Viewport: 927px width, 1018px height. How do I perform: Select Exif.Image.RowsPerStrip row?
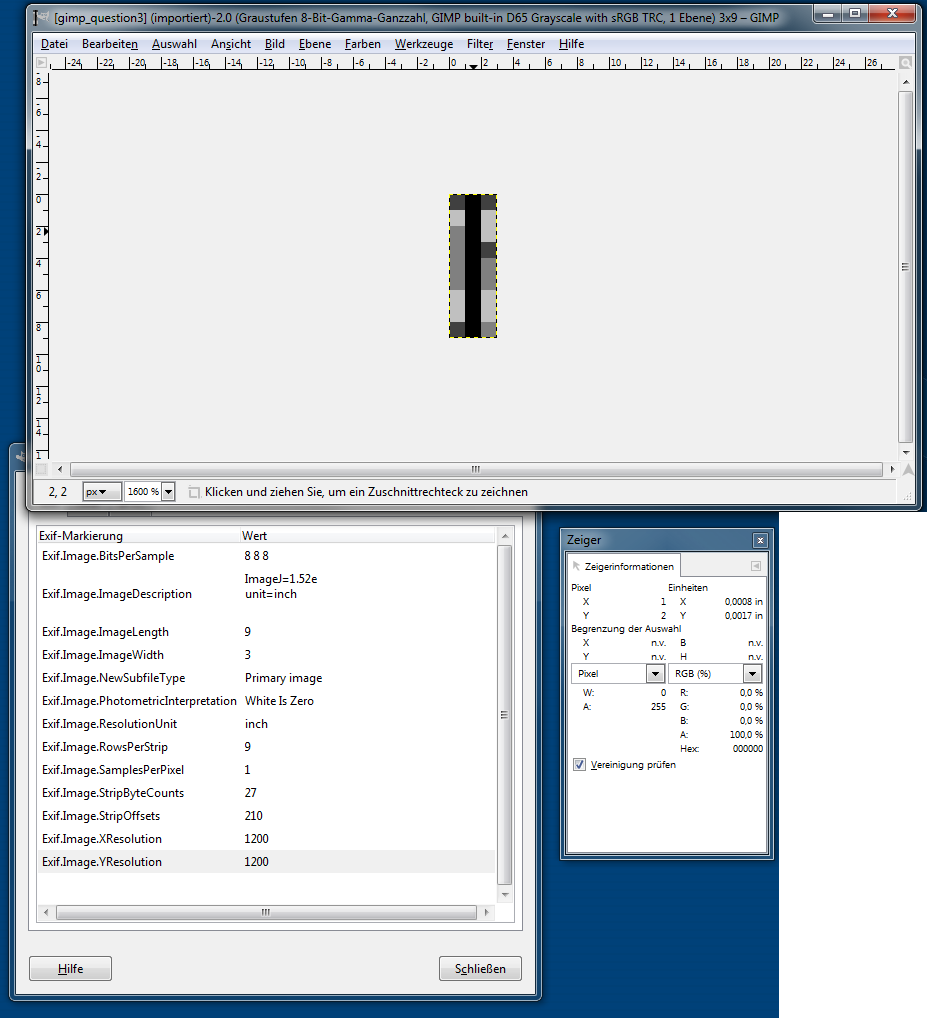tap(266, 747)
